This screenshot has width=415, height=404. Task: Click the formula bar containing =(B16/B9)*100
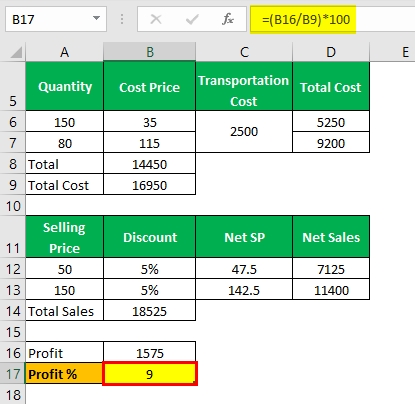pyautogui.click(x=332, y=19)
